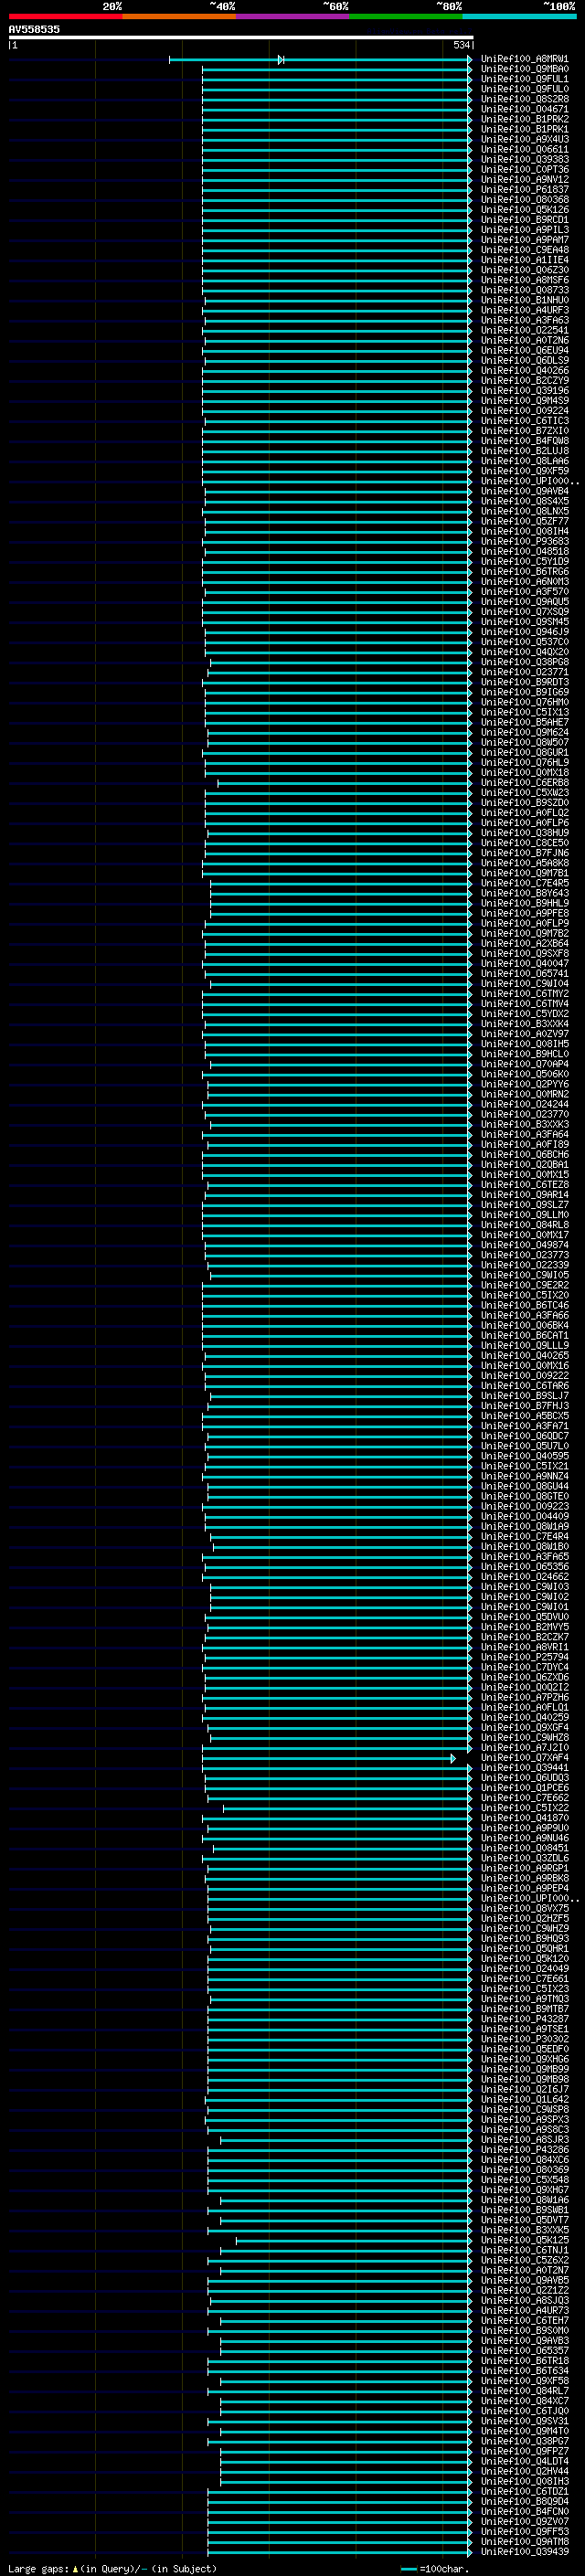Click the Large gaps legend text

coord(112,2568)
